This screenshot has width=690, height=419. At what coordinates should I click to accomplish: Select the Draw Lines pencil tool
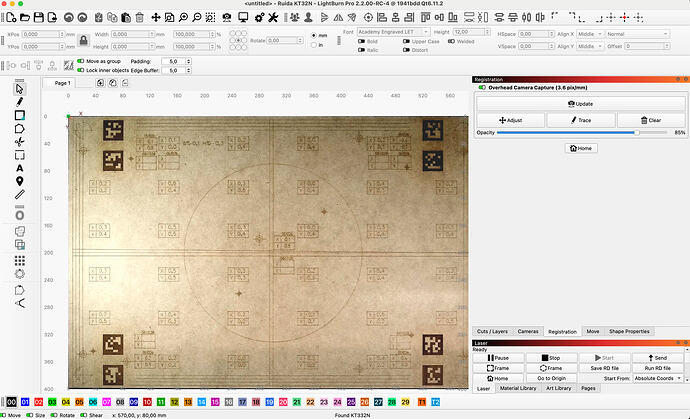tap(19, 102)
